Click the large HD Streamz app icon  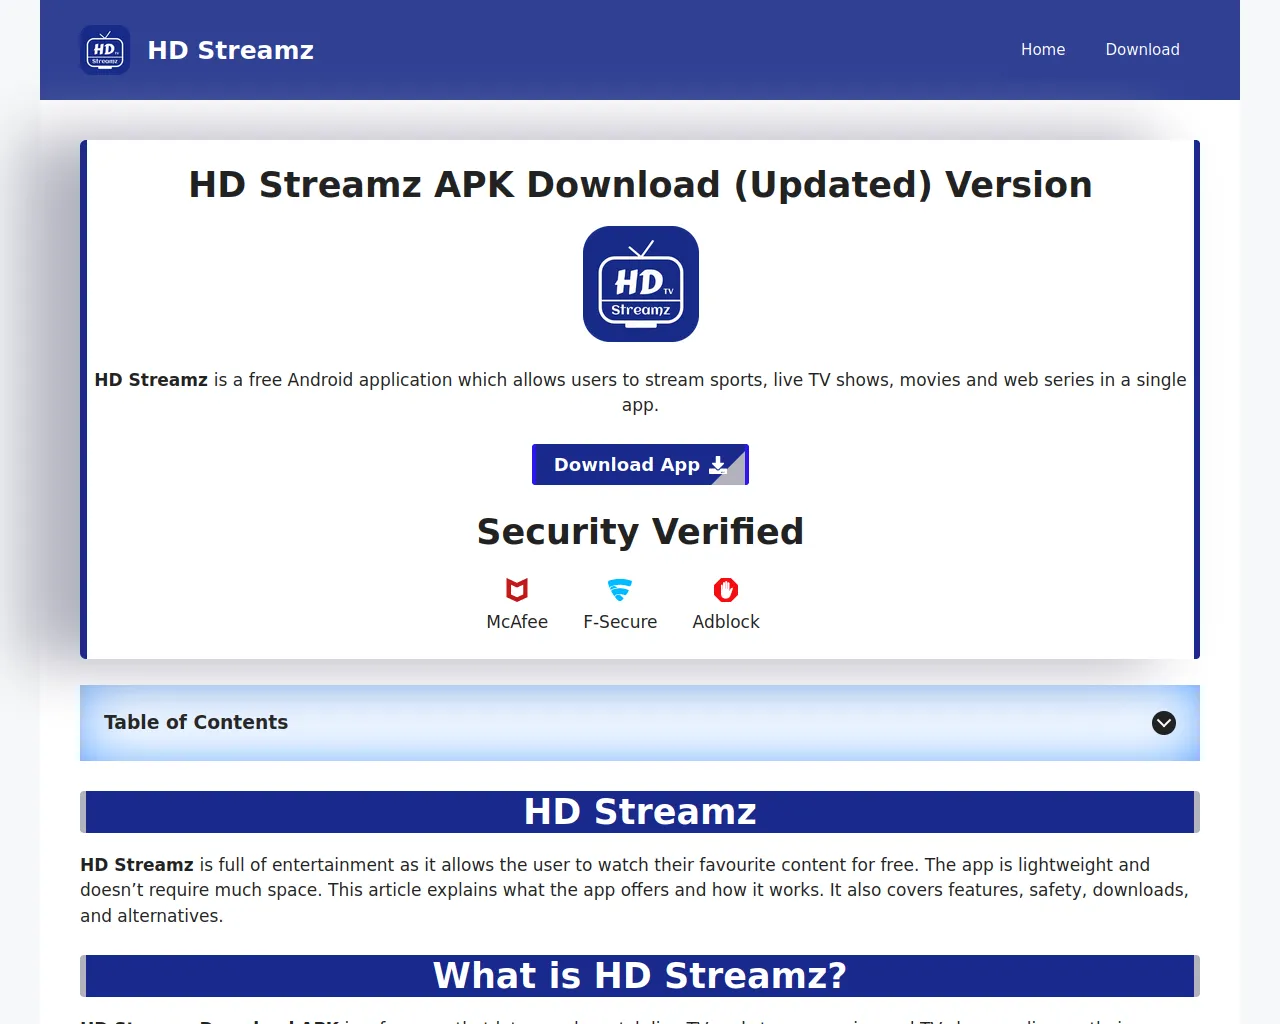coord(641,284)
